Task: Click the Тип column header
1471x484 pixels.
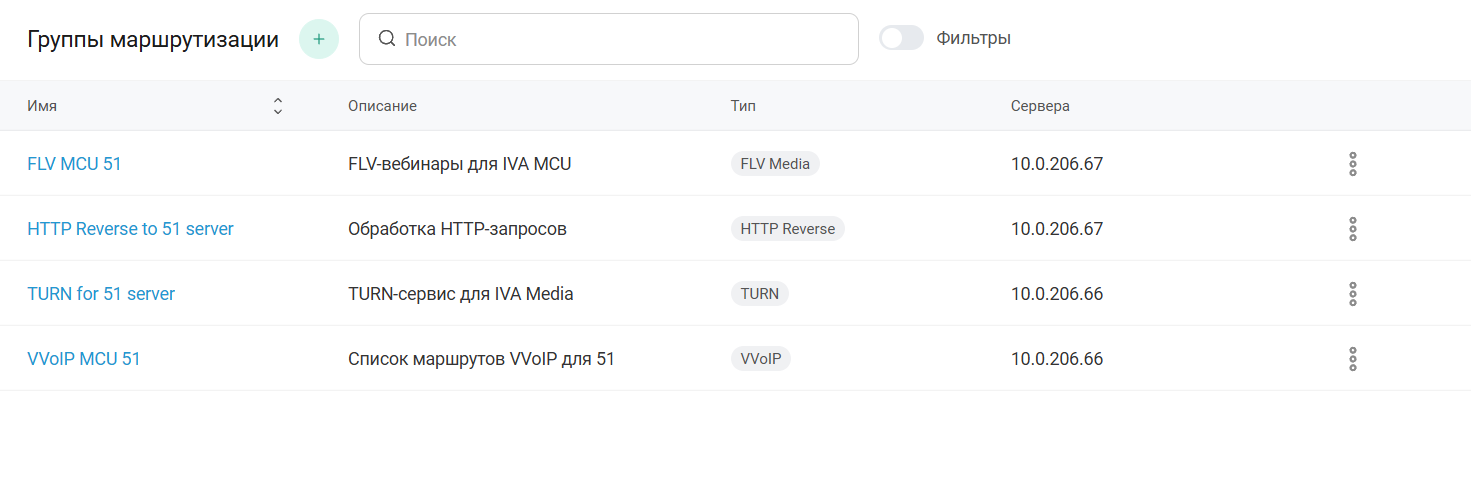Action: [x=743, y=106]
